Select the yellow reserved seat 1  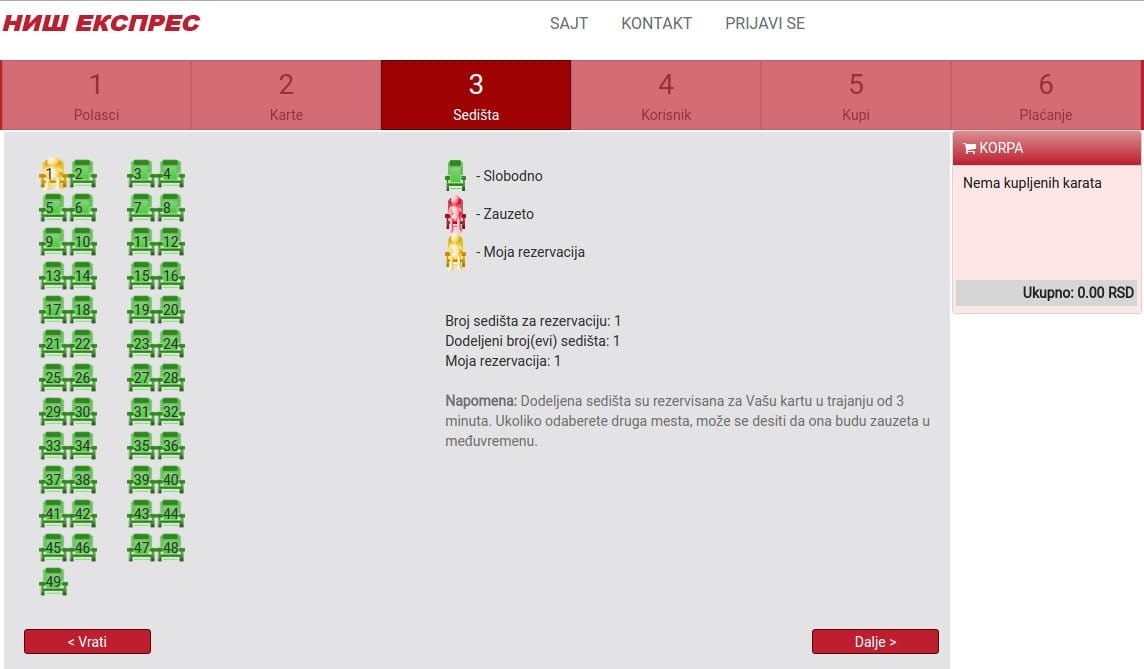[x=52, y=174]
